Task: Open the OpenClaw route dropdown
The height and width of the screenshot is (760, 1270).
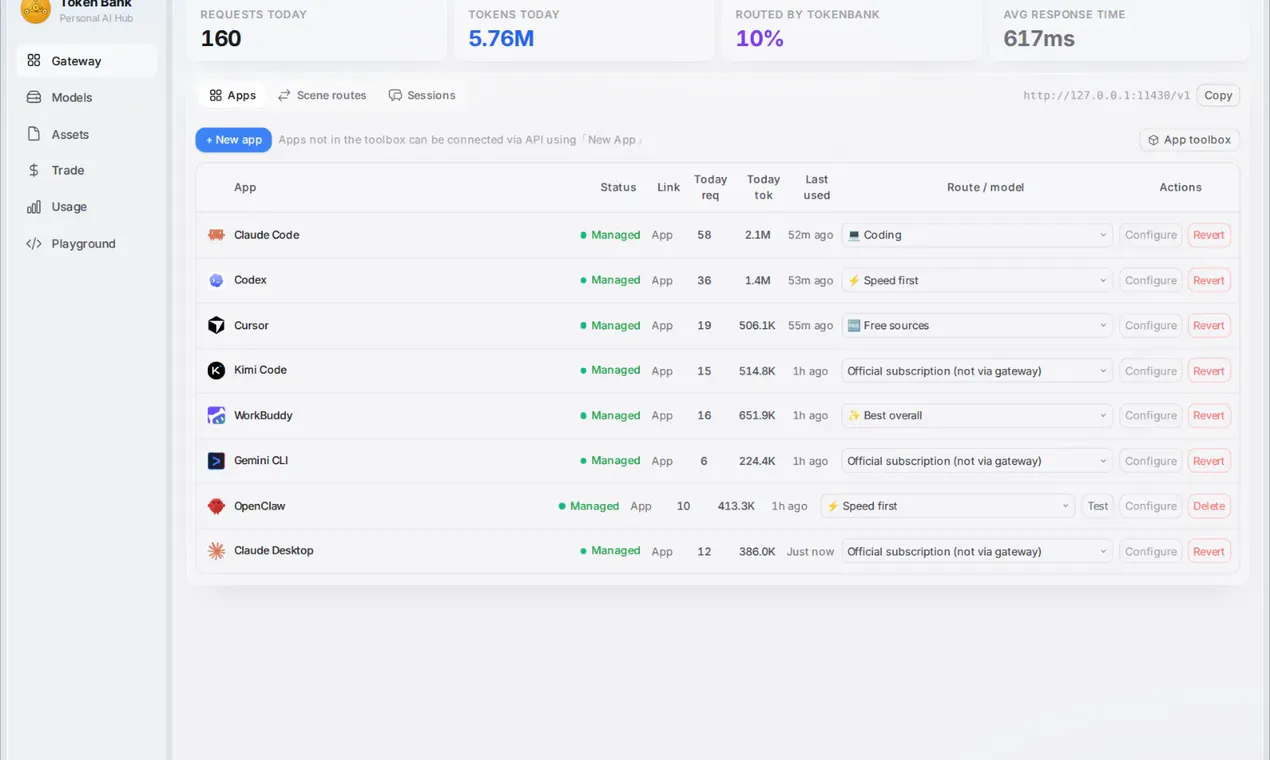Action: 948,506
